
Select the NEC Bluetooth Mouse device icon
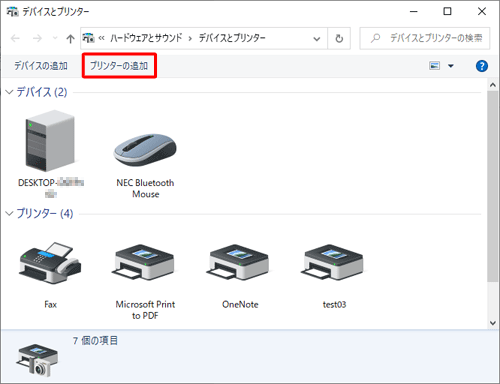[145, 150]
